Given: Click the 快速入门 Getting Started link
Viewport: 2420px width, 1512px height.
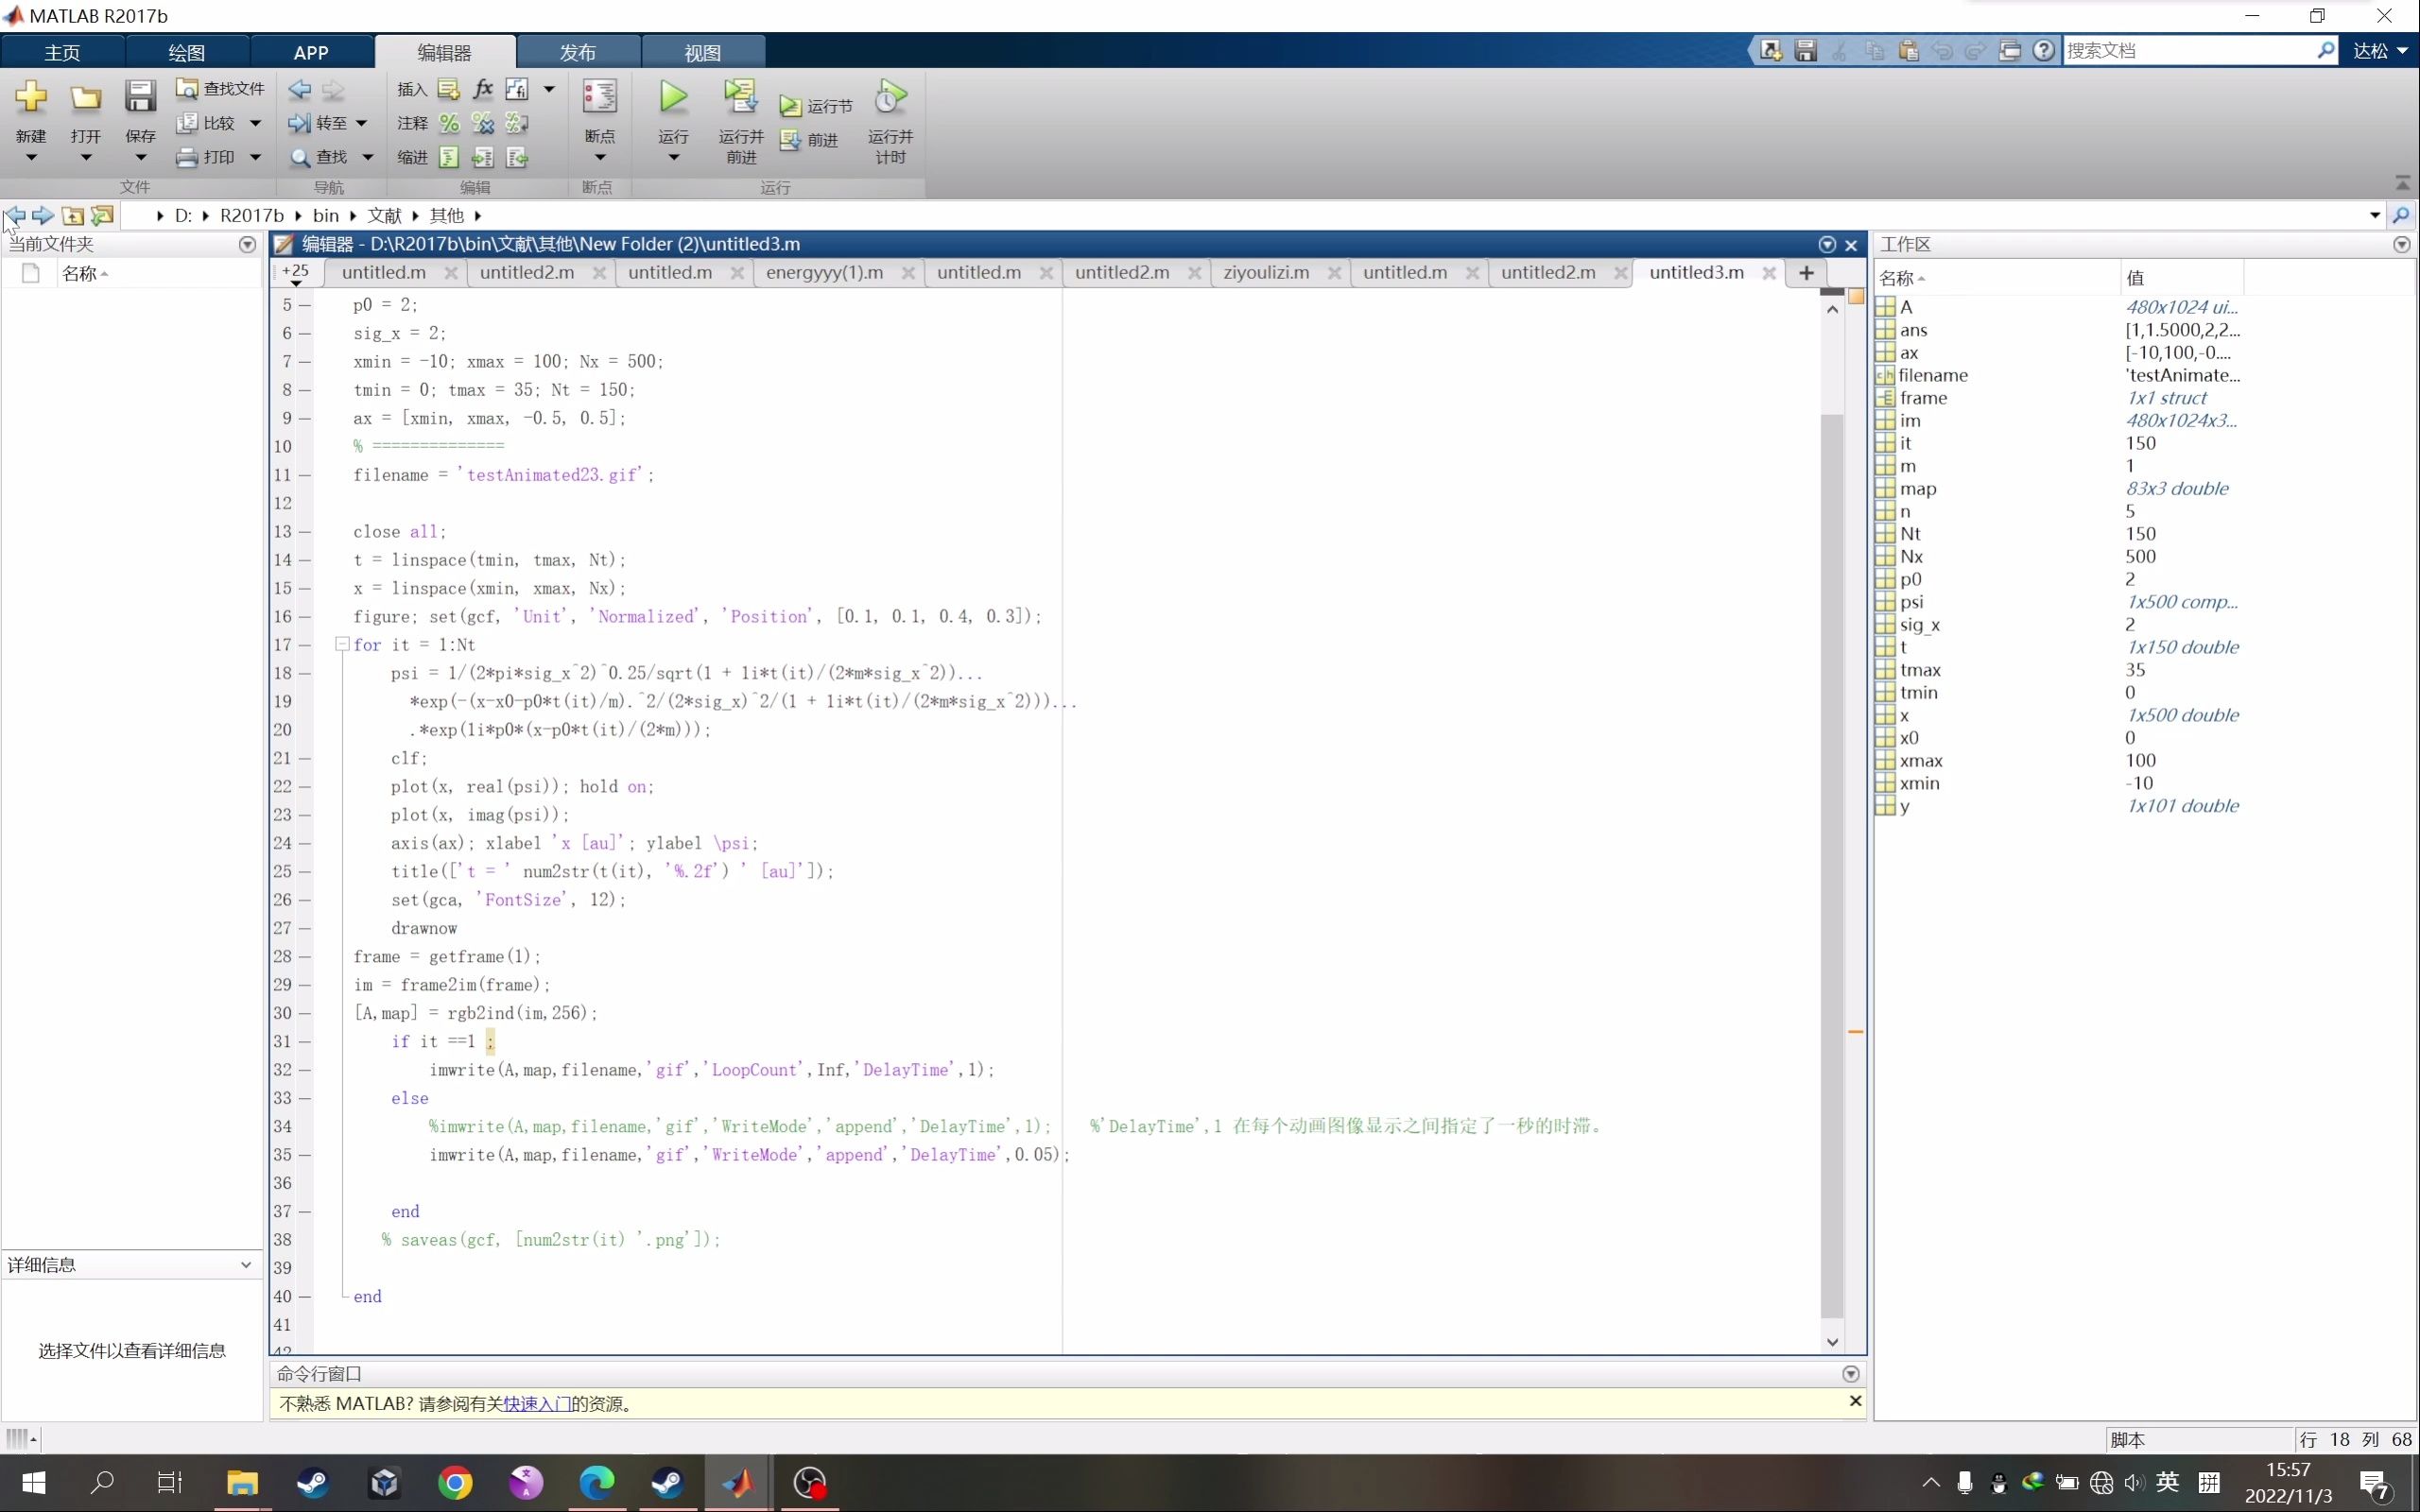Looking at the screenshot, I should (537, 1404).
